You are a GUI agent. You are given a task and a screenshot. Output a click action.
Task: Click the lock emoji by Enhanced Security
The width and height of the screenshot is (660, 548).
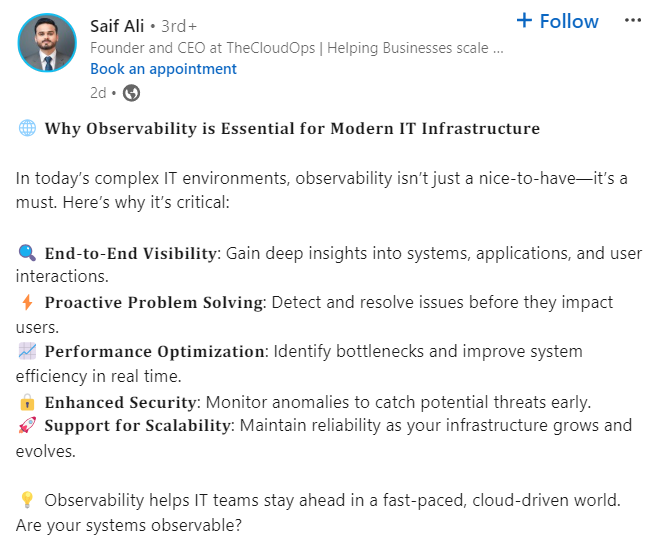click(27, 402)
